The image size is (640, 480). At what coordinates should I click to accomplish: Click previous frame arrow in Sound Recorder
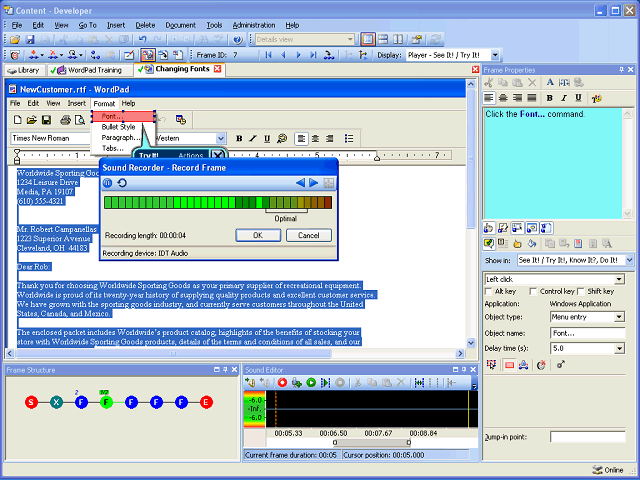(x=300, y=183)
